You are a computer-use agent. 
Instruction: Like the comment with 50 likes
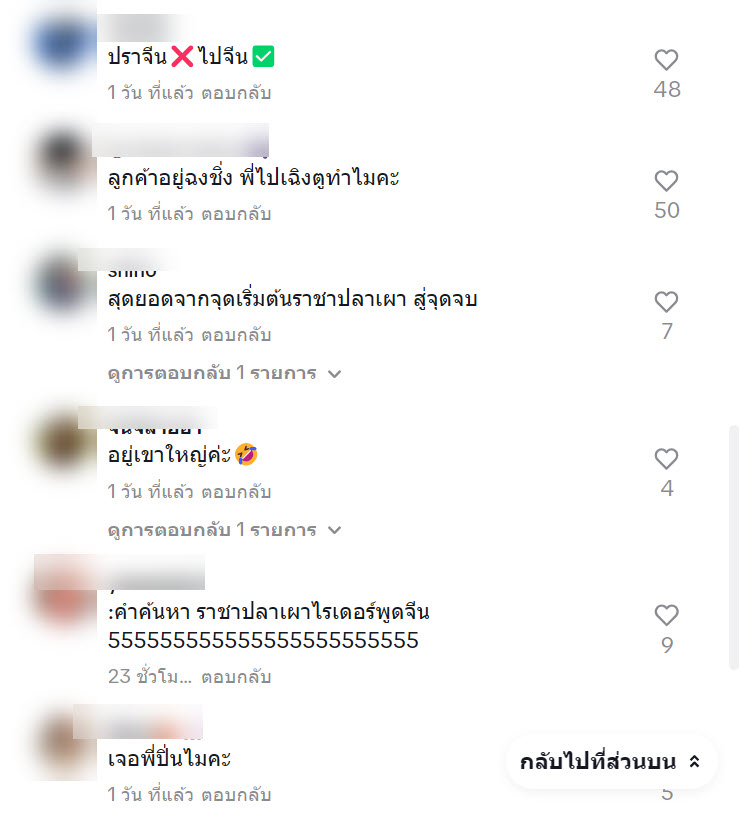click(x=666, y=181)
